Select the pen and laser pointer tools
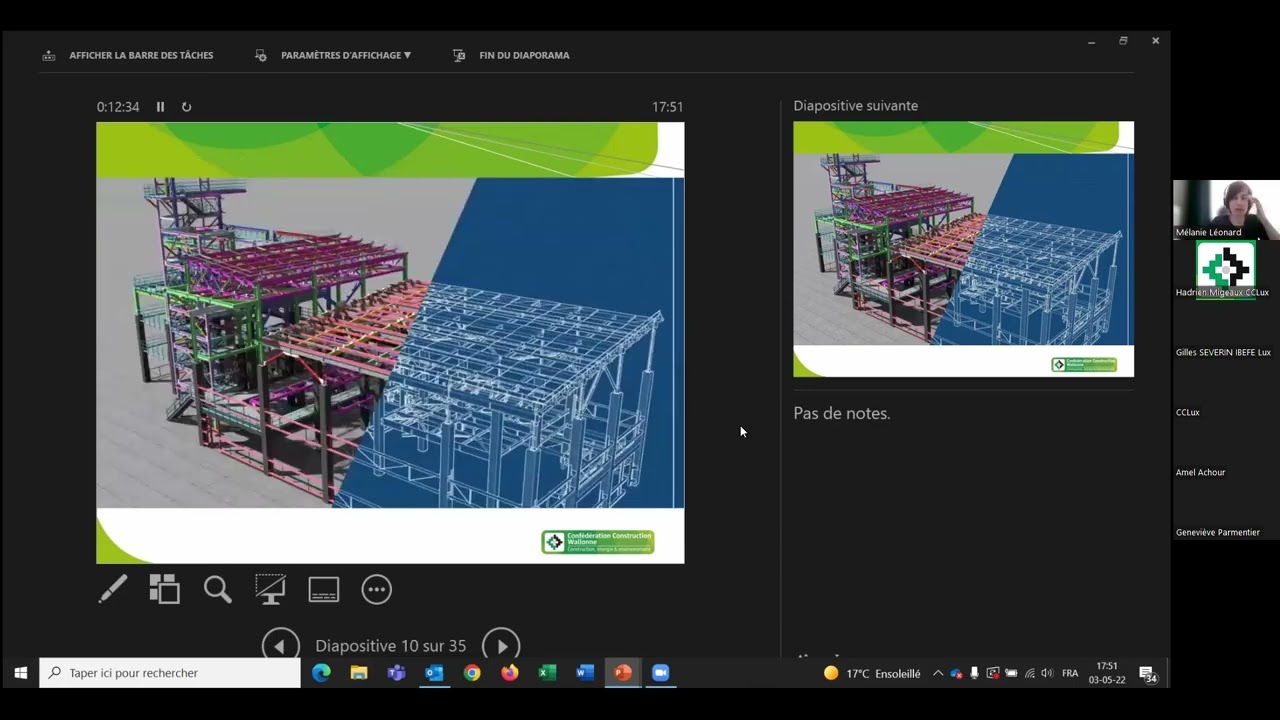Viewport: 1280px width, 720px height. pos(113,589)
